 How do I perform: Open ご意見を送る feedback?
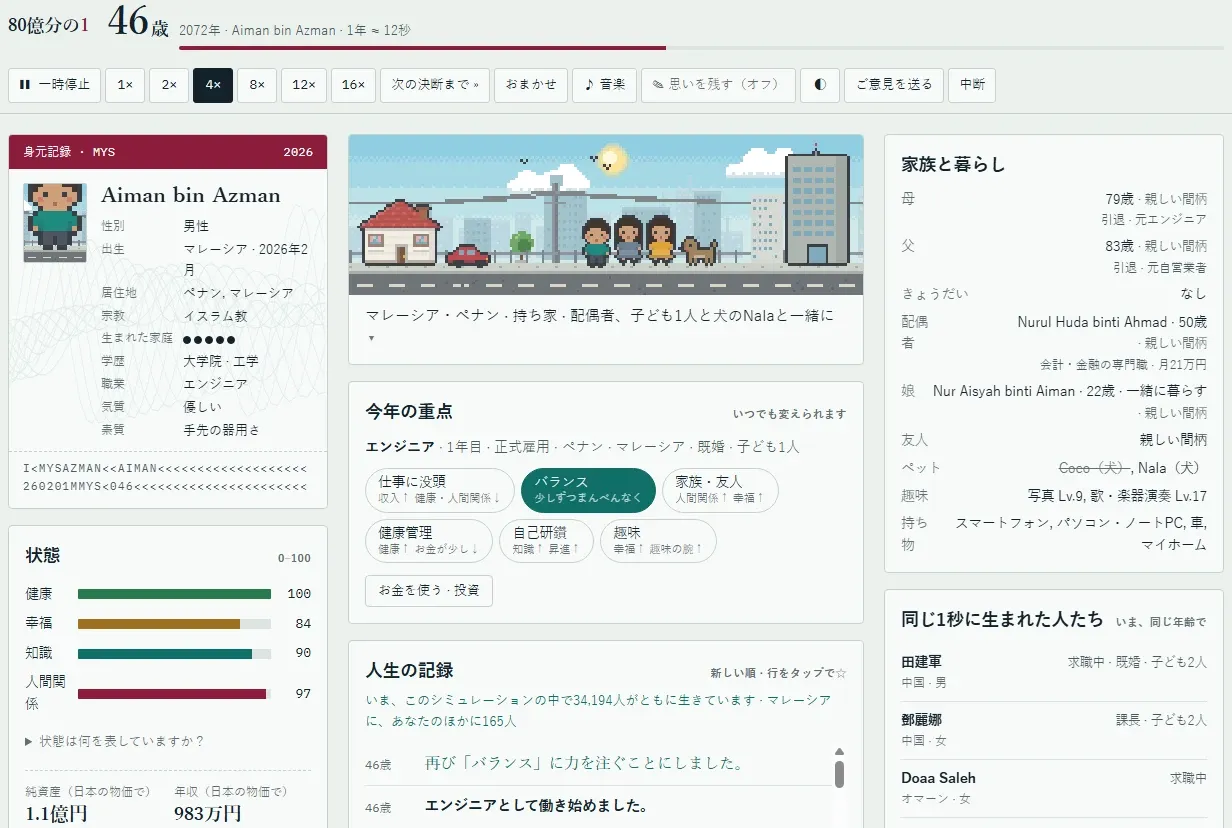[x=894, y=85]
